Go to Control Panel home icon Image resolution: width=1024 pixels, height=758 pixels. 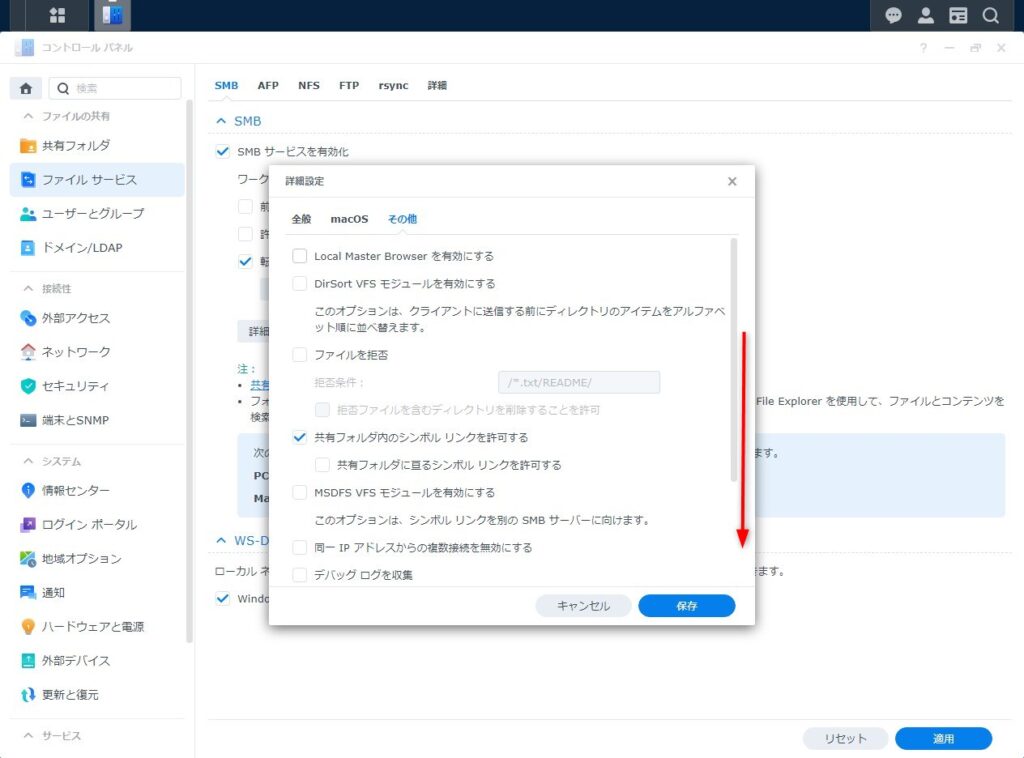tap(26, 88)
